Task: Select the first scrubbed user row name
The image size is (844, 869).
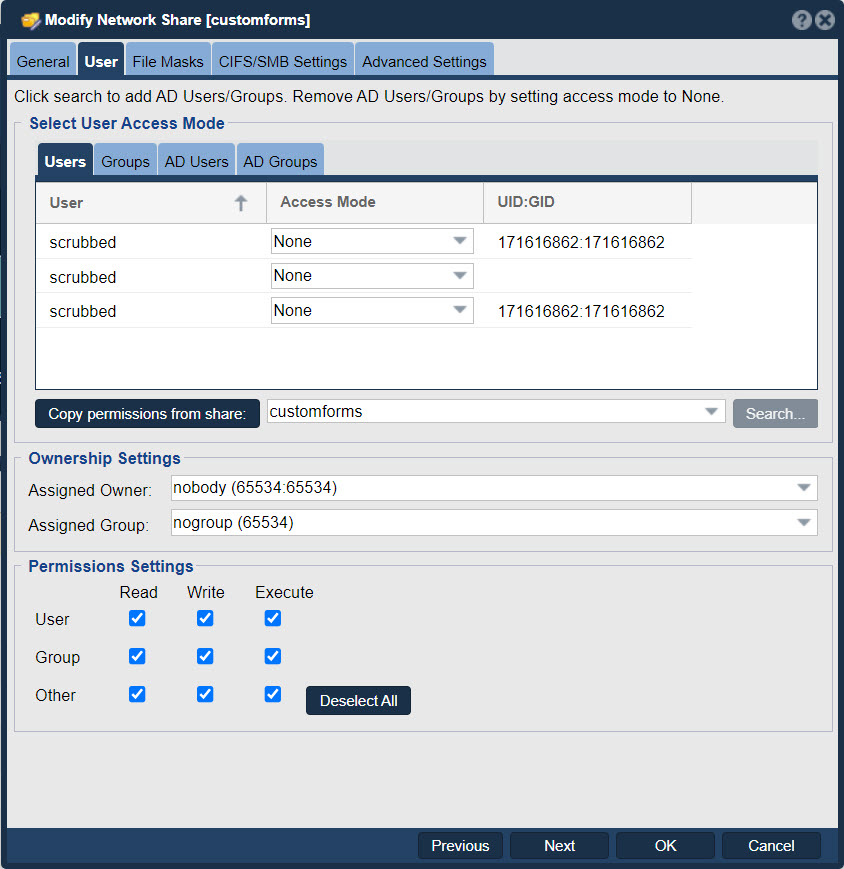Action: [x=83, y=242]
